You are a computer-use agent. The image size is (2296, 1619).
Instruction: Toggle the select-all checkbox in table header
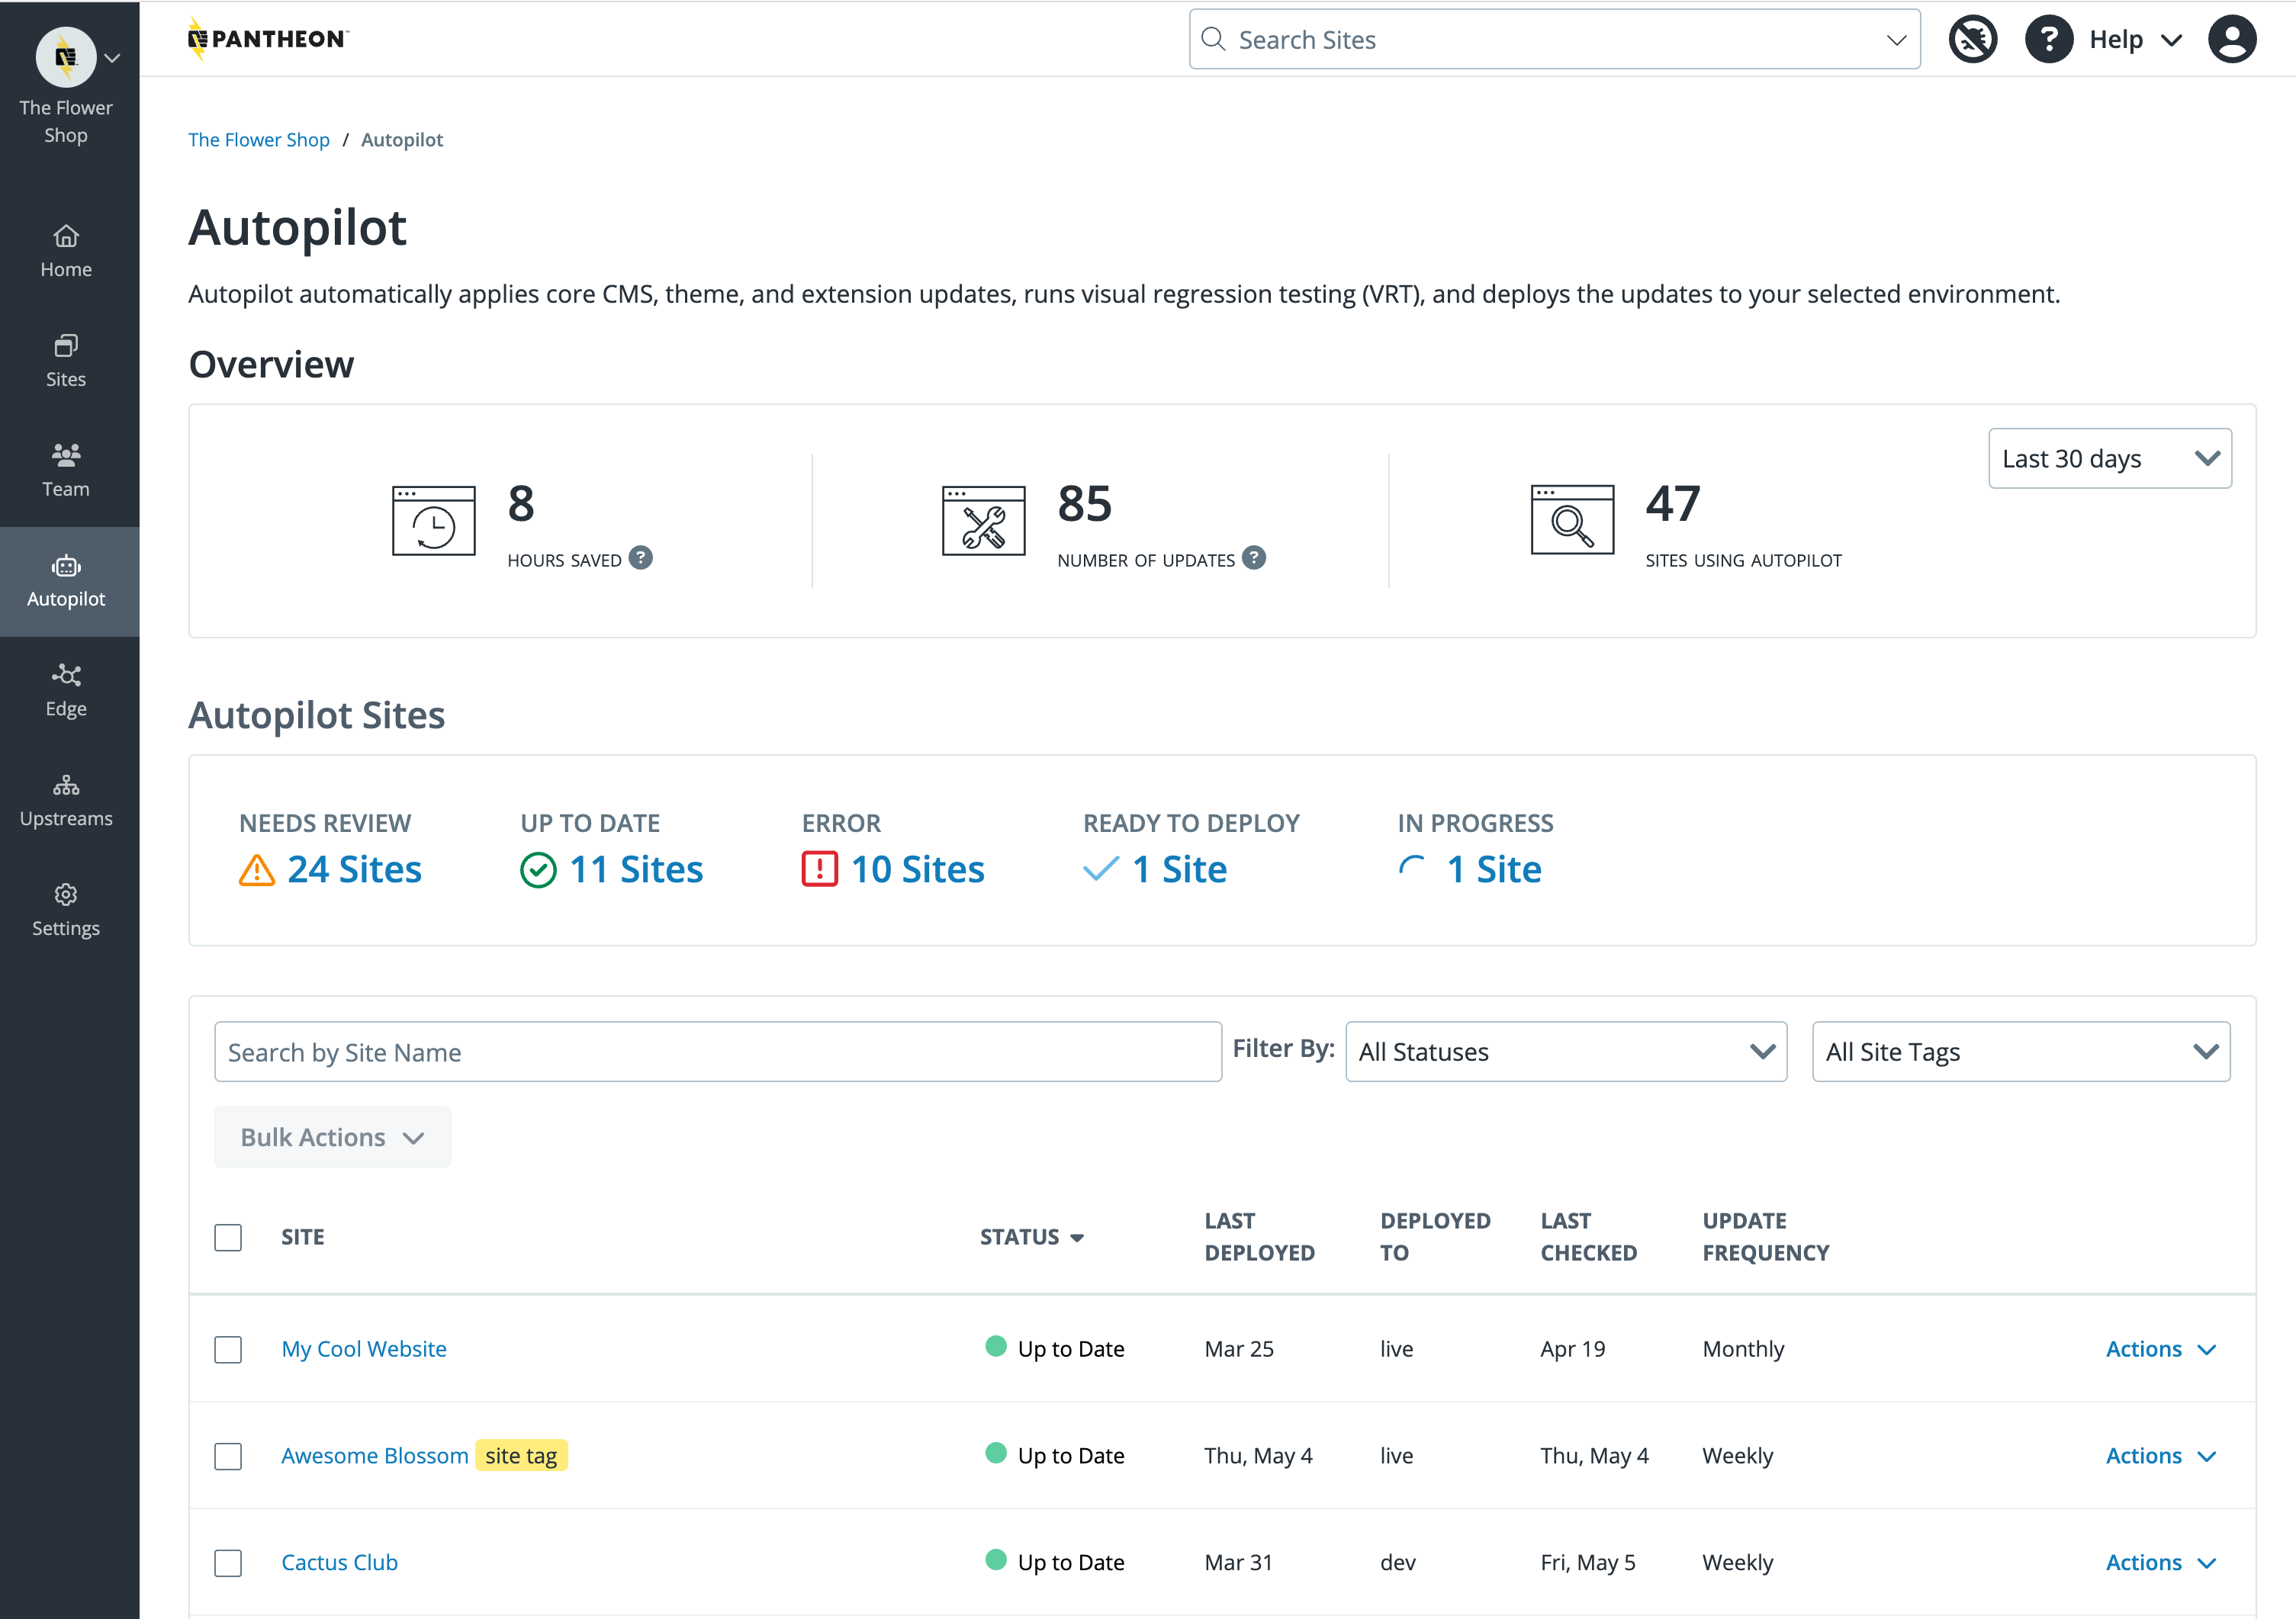[228, 1237]
